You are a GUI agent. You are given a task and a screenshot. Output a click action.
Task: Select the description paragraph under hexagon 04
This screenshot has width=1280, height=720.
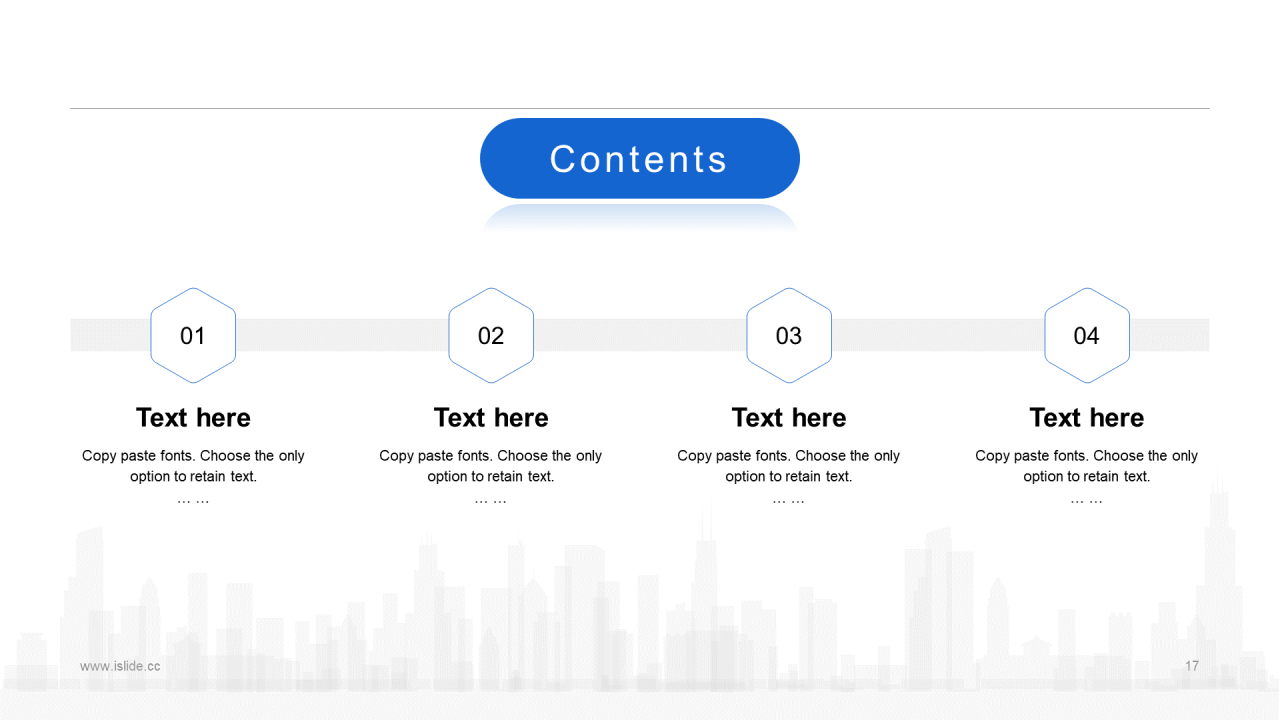[x=1086, y=466]
